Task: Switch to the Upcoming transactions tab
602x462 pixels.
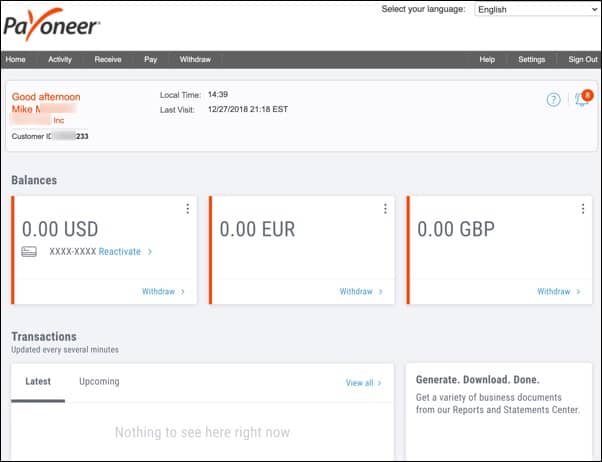Action: tap(99, 382)
